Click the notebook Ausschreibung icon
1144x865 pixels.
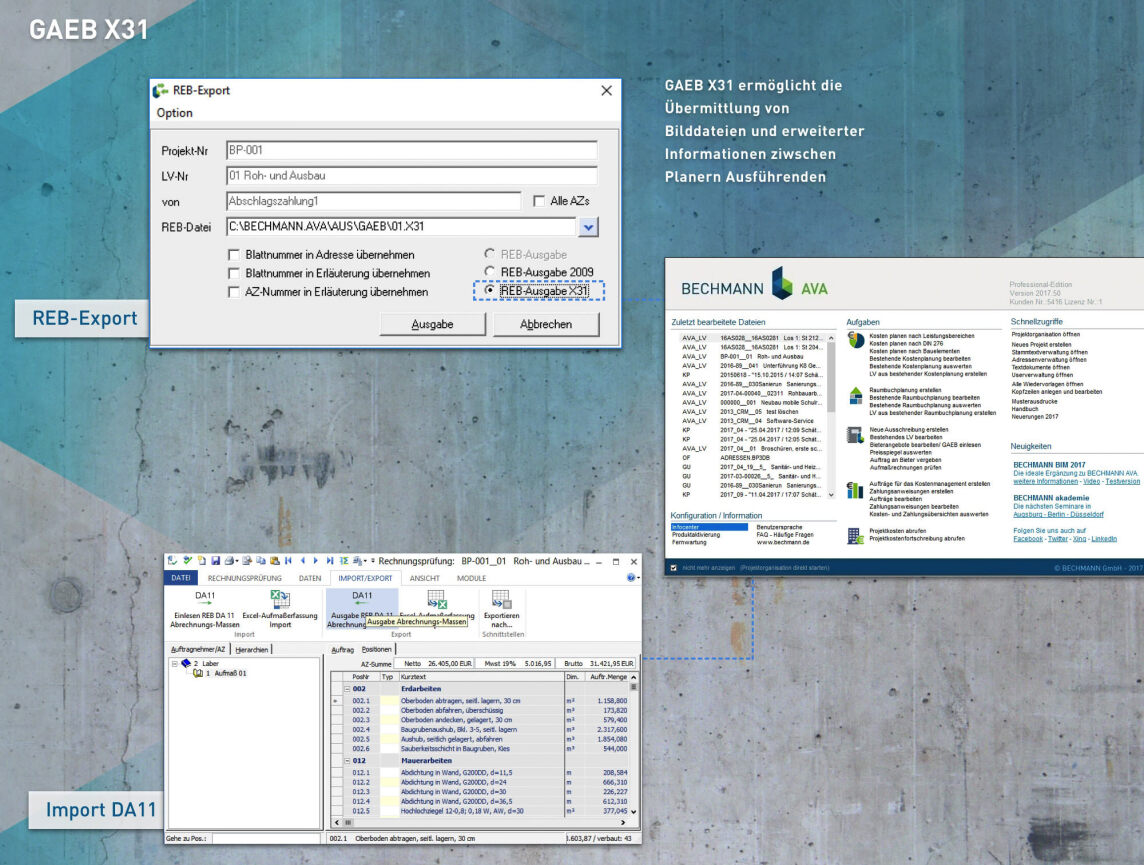tap(855, 435)
